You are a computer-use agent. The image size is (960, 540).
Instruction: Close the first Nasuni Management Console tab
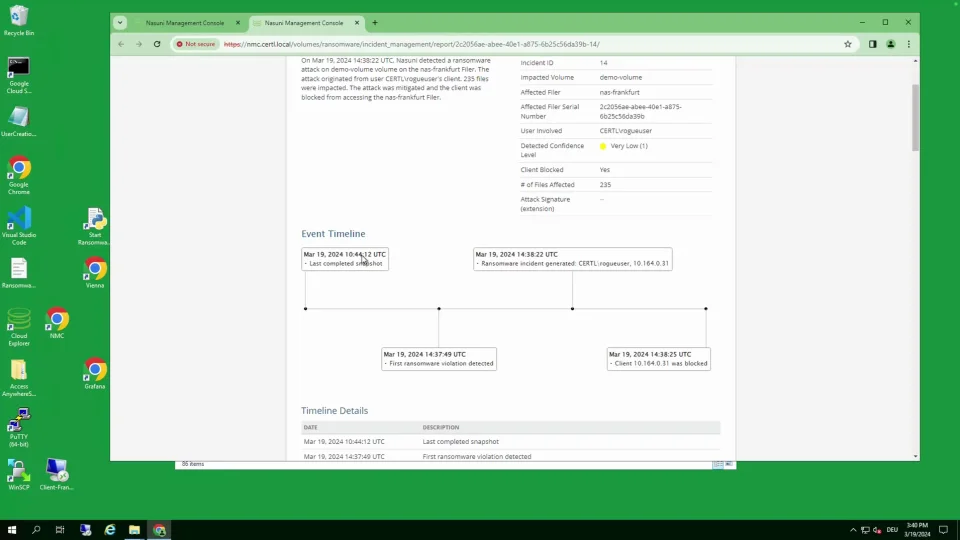pos(238,23)
